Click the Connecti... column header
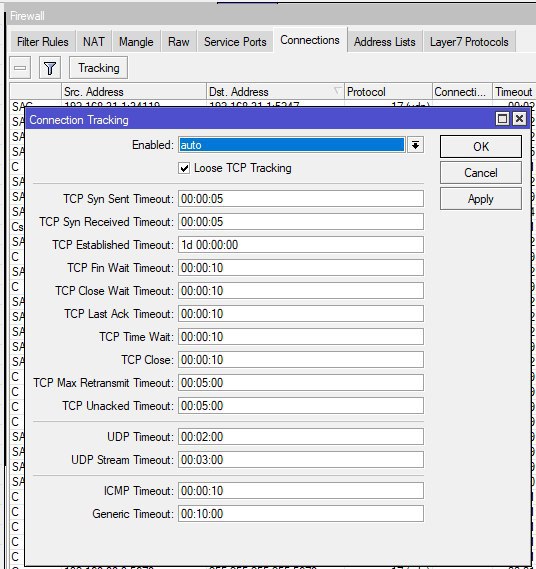The width and height of the screenshot is (536, 569). [462, 91]
